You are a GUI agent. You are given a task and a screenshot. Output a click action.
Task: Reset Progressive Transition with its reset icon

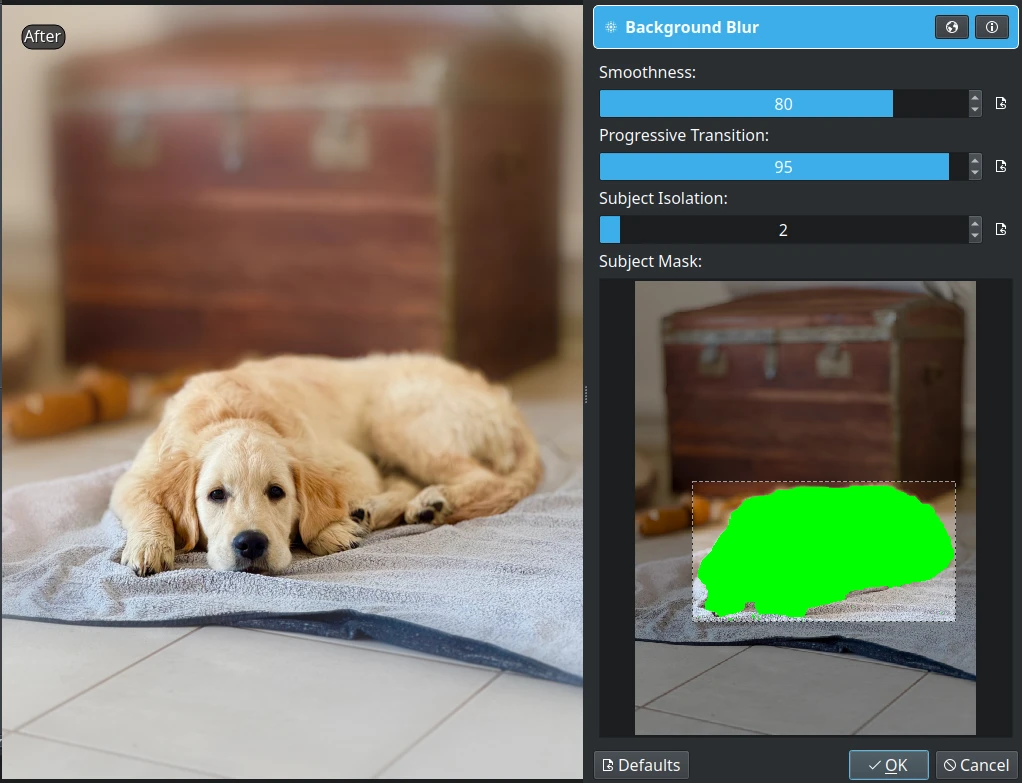click(x=1001, y=167)
